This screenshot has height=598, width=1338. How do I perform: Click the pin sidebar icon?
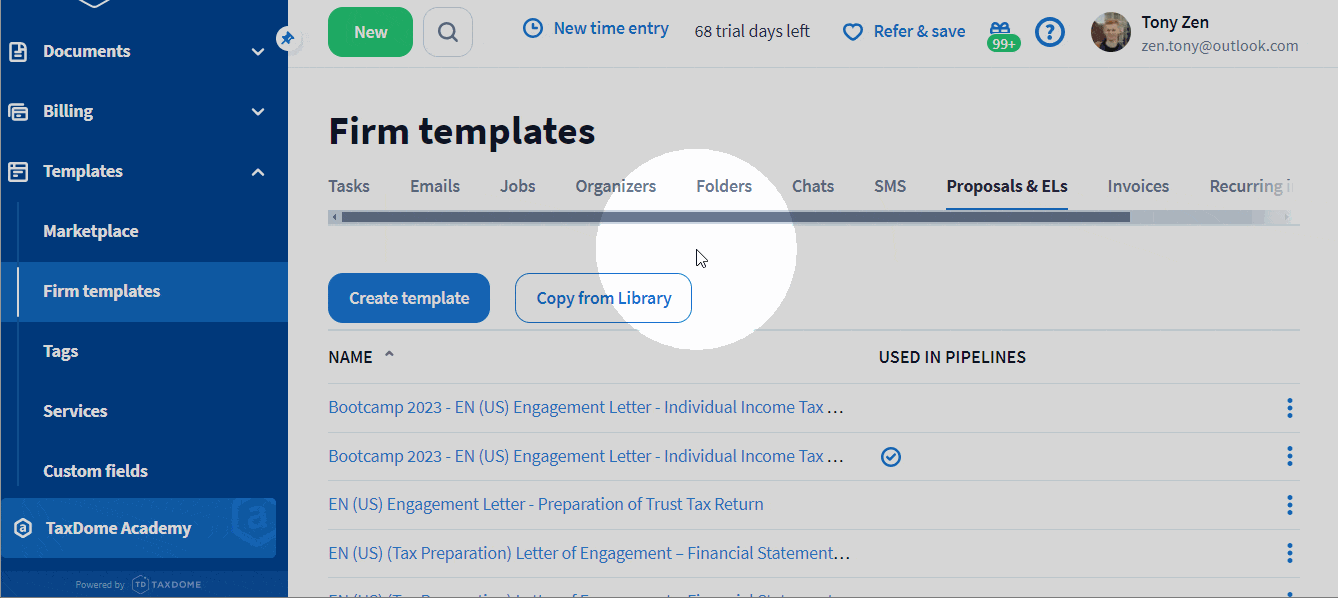click(x=287, y=39)
